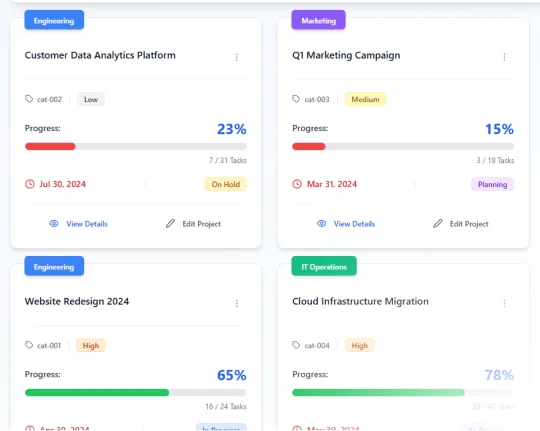
Task: Click the High badge next to cat-001
Action: coord(91,345)
